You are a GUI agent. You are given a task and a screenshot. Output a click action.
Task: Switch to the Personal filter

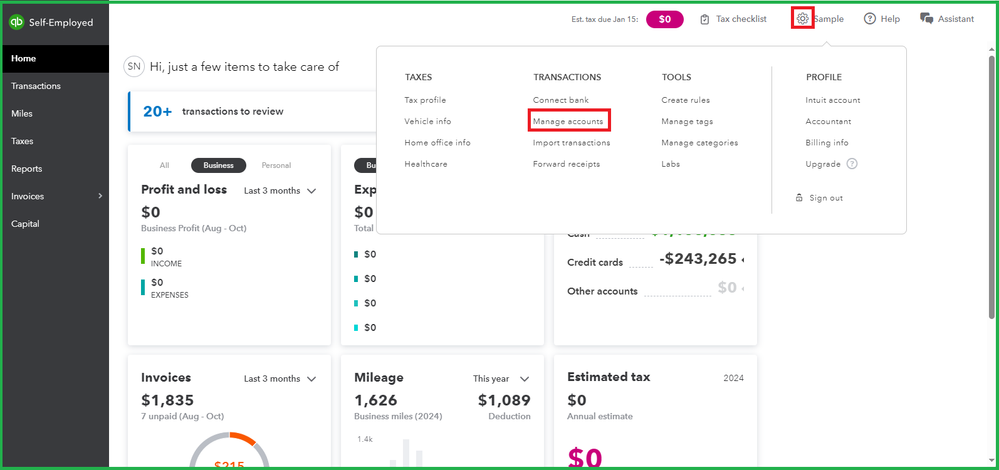tap(276, 165)
